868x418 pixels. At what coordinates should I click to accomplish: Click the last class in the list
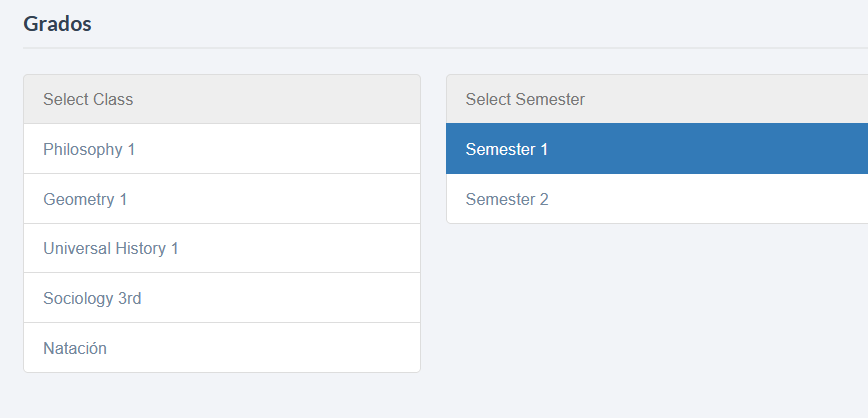(75, 348)
